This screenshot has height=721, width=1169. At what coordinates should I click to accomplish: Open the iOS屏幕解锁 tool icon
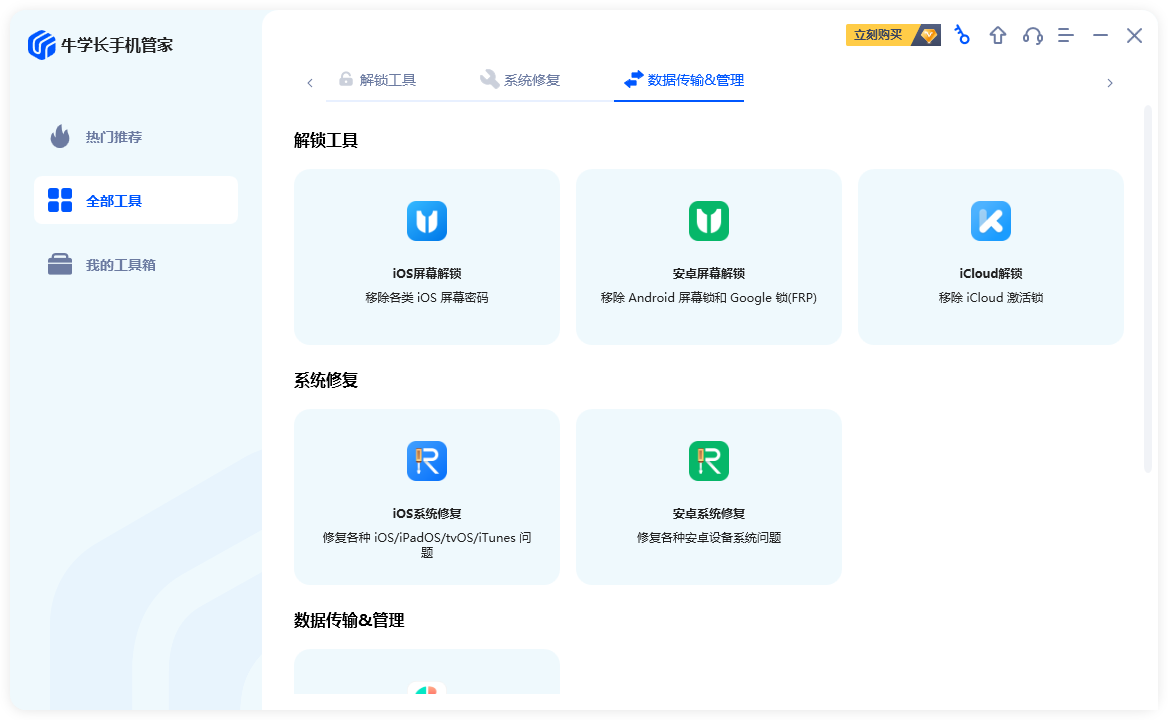pos(427,221)
